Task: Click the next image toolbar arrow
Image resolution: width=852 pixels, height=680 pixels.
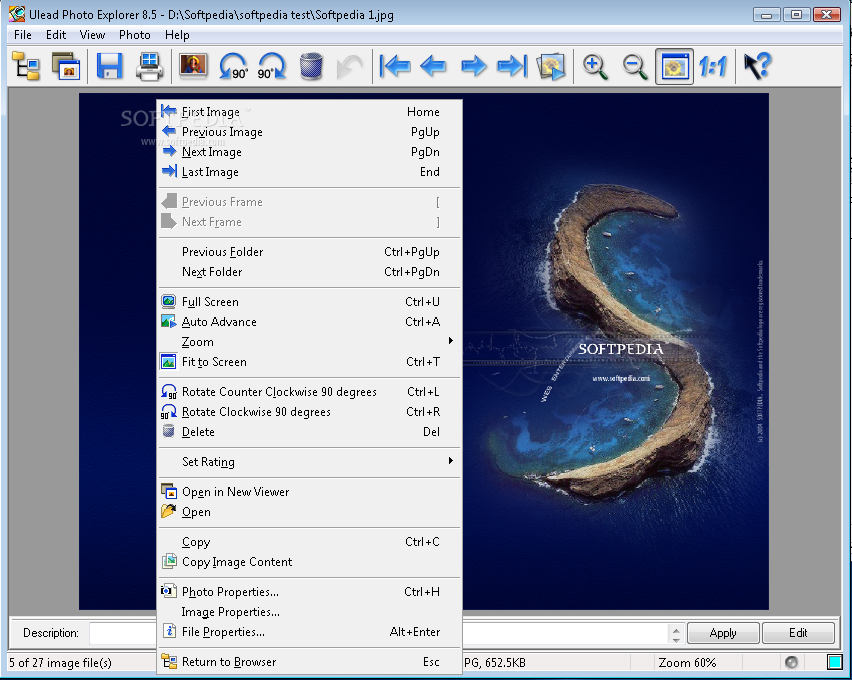Action: (x=473, y=66)
